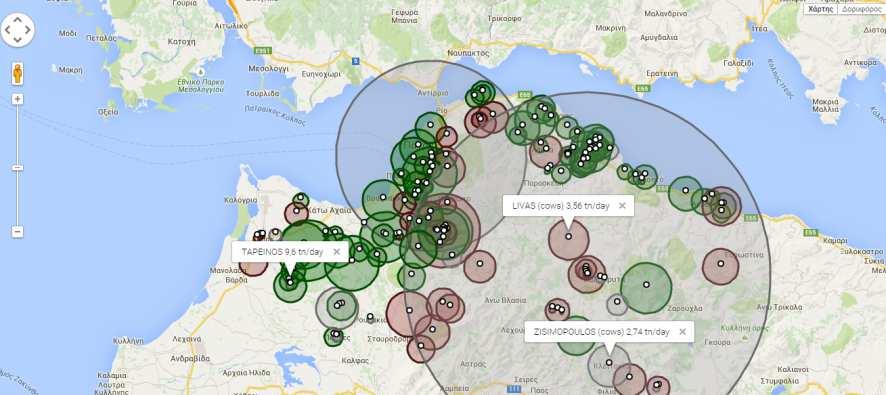Click the Μεσολόγγι city label

(x=268, y=68)
